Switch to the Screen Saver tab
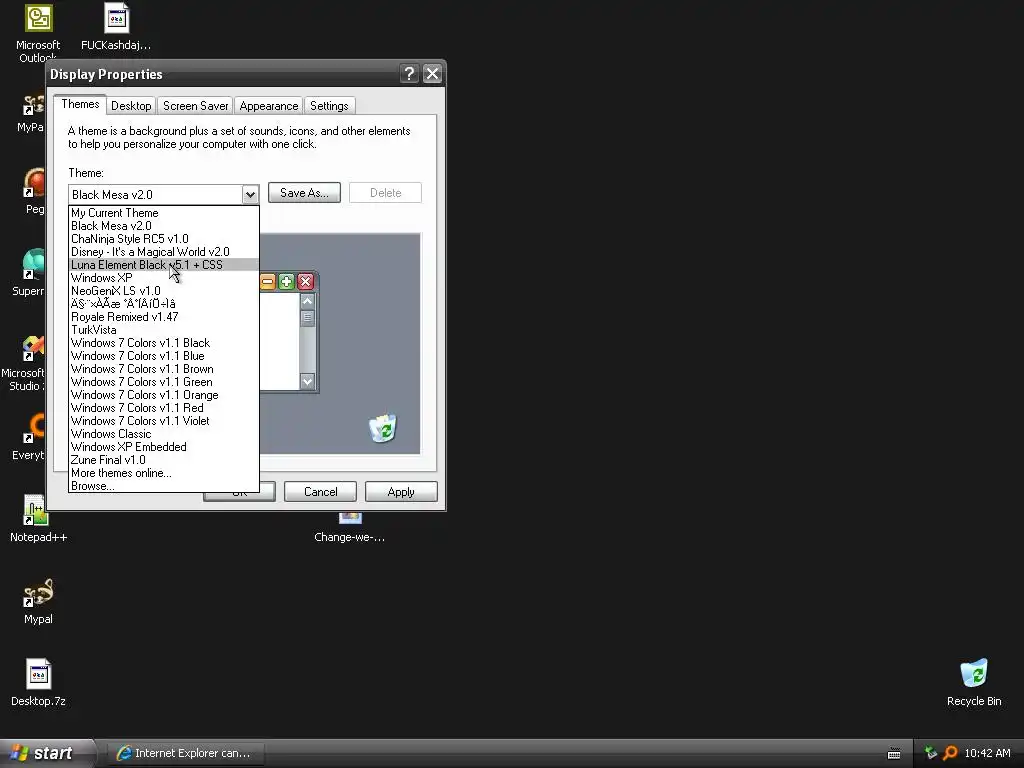This screenshot has width=1024, height=768. point(195,106)
